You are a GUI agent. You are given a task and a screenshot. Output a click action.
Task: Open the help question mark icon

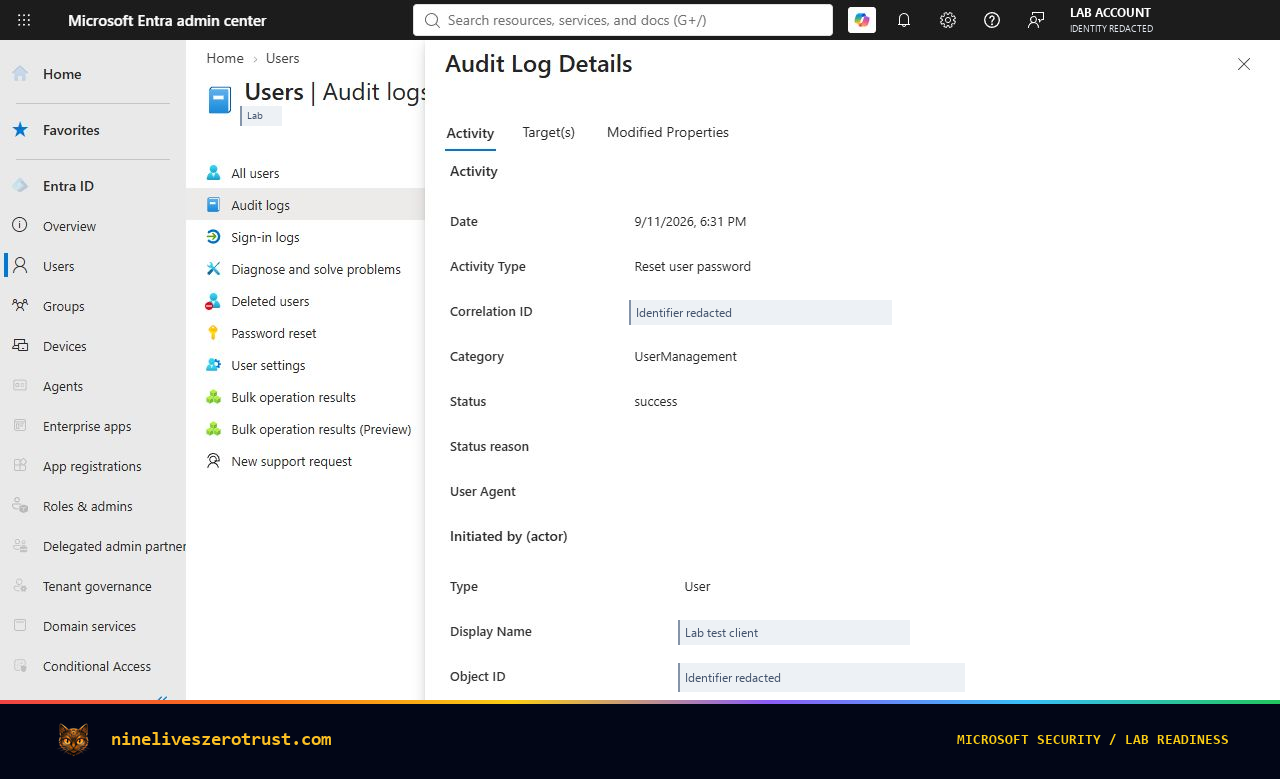pyautogui.click(x=992, y=20)
